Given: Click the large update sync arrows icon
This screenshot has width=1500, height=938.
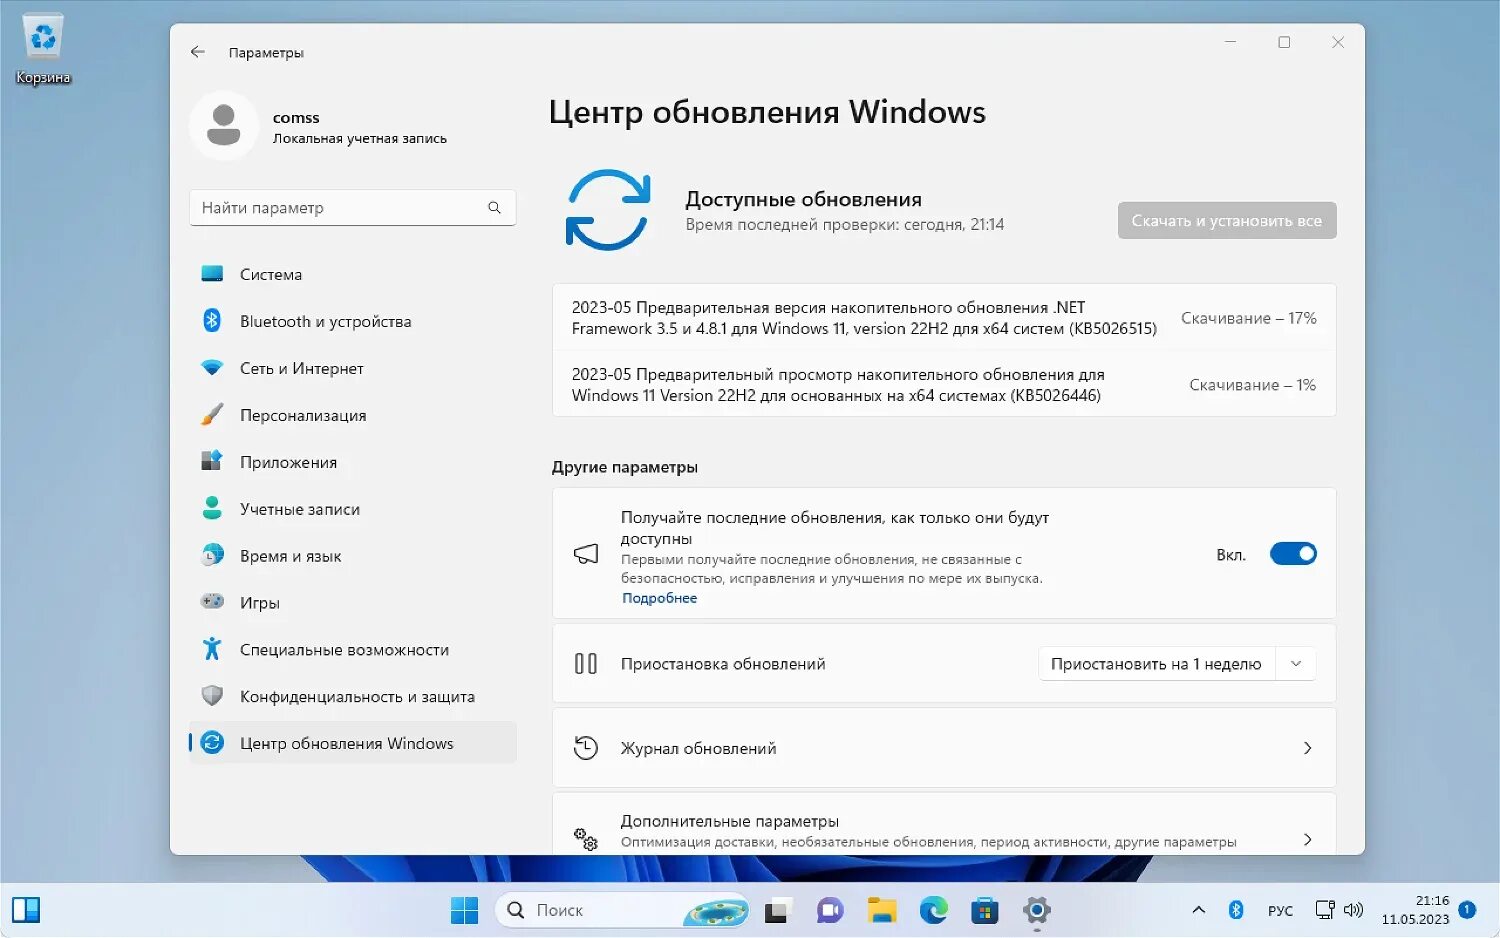Looking at the screenshot, I should 608,210.
